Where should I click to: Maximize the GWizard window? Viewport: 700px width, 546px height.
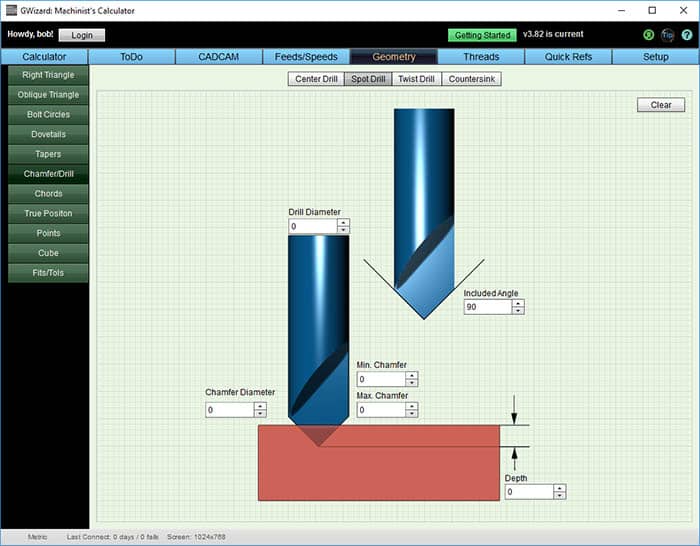pyautogui.click(x=652, y=10)
